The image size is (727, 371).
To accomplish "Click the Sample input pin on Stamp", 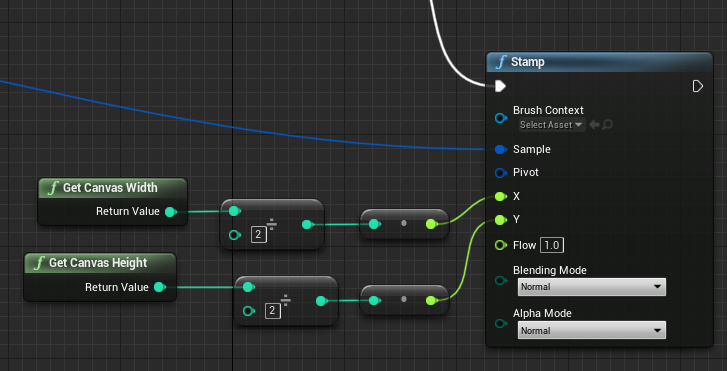I will tap(500, 149).
